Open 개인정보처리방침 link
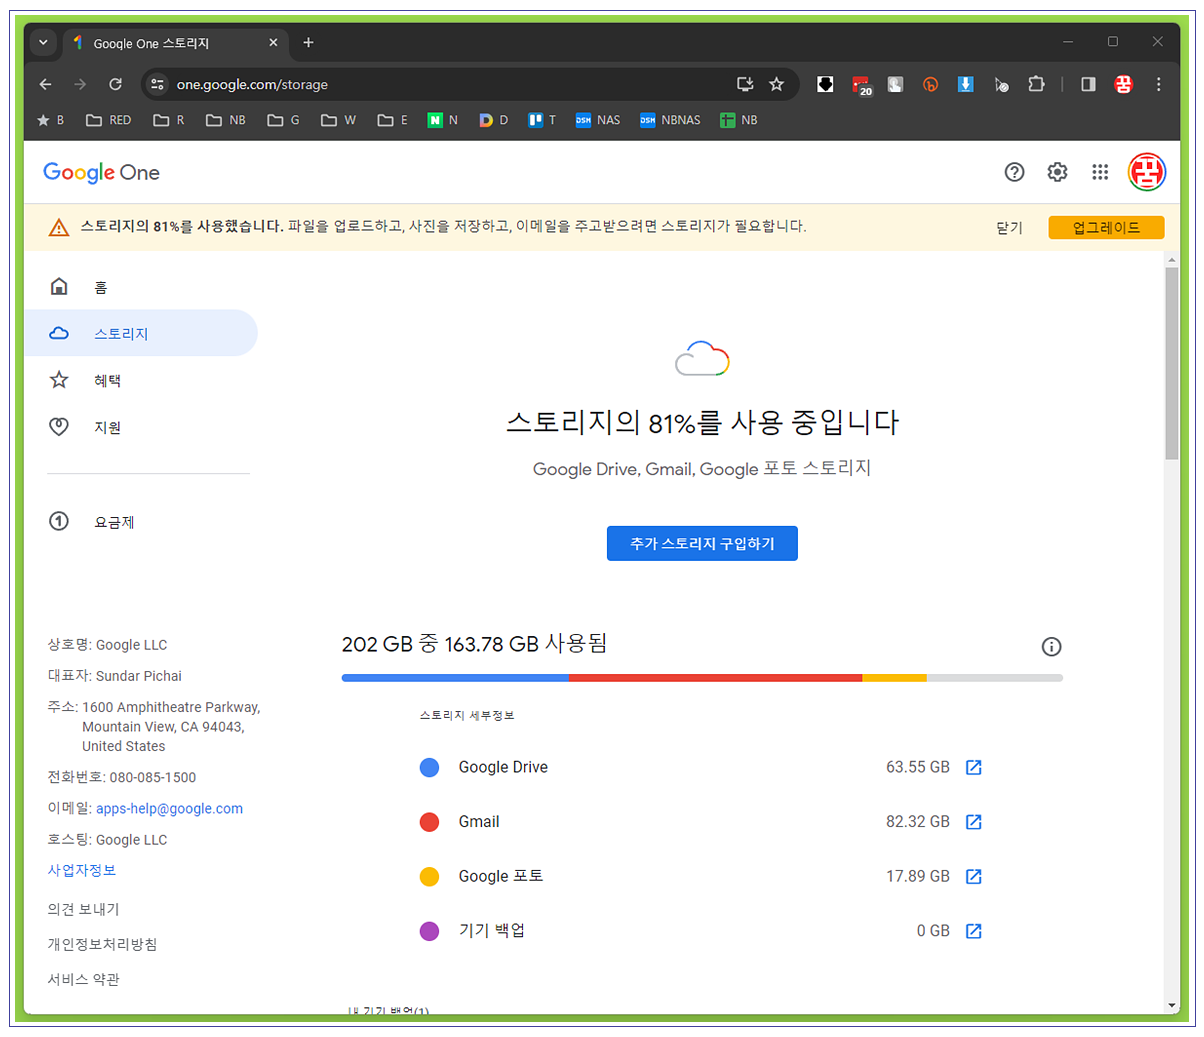Viewport: 1204px width, 1037px height. (102, 944)
